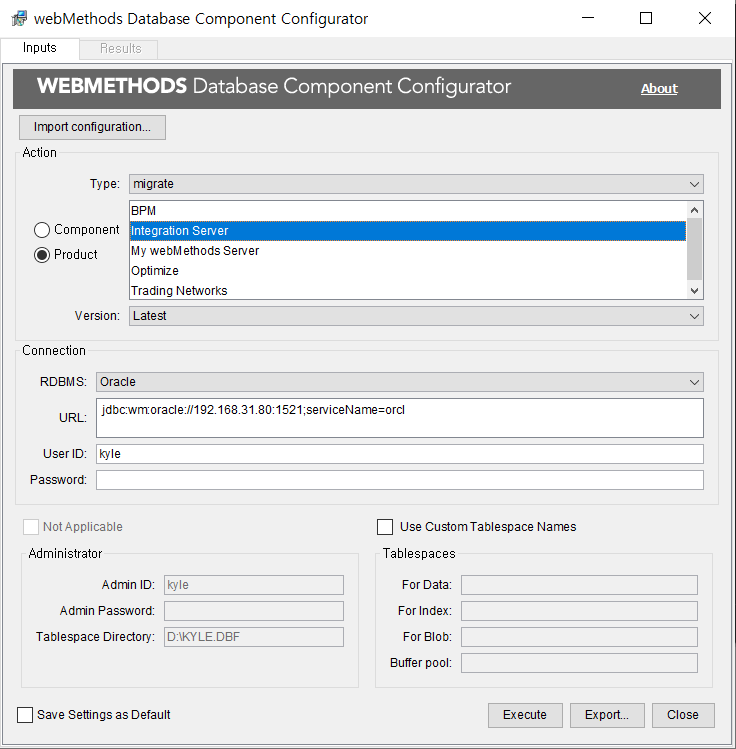Image resolution: width=736 pixels, height=749 pixels.
Task: Pick Optimize in the product list
Action: pos(408,271)
